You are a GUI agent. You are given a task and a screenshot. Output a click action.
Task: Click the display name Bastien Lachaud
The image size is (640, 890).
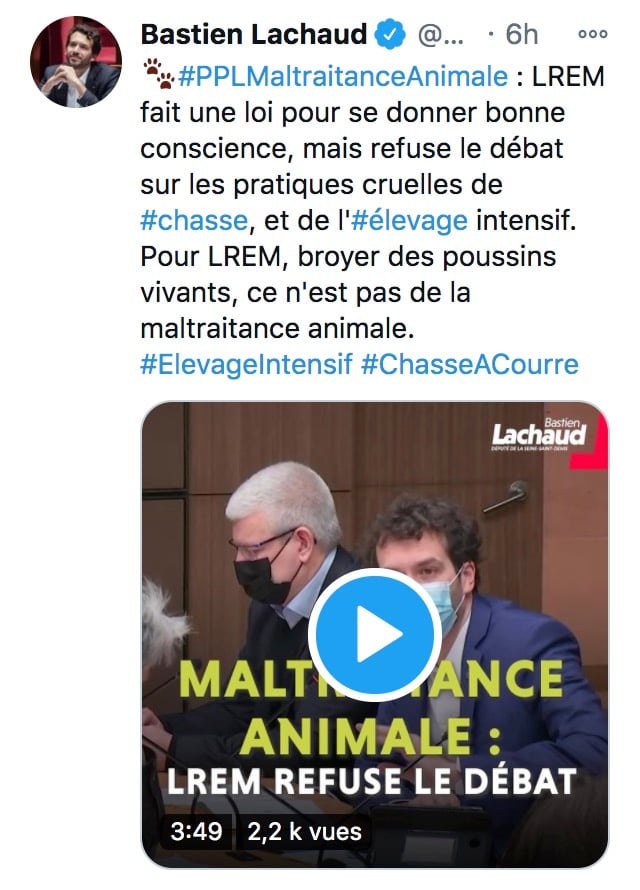(254, 35)
